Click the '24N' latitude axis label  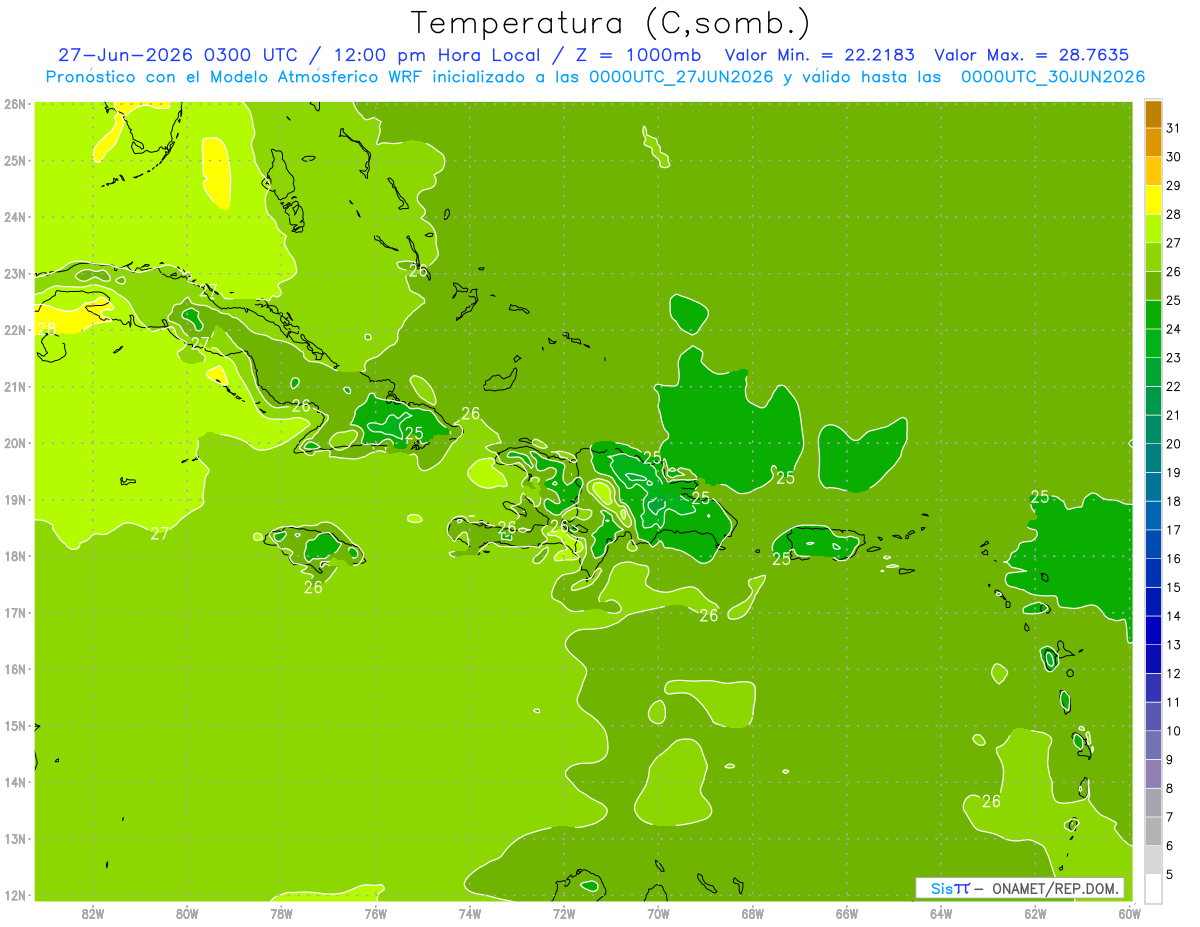(x=14, y=217)
